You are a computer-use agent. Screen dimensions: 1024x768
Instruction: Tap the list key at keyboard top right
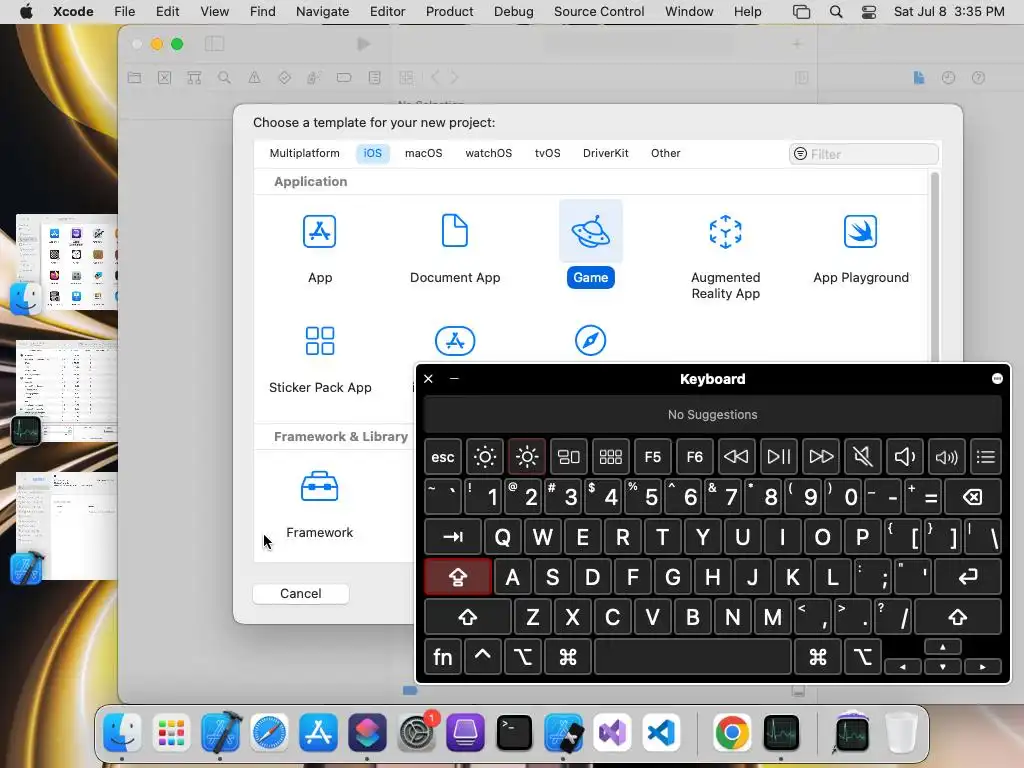pos(985,457)
